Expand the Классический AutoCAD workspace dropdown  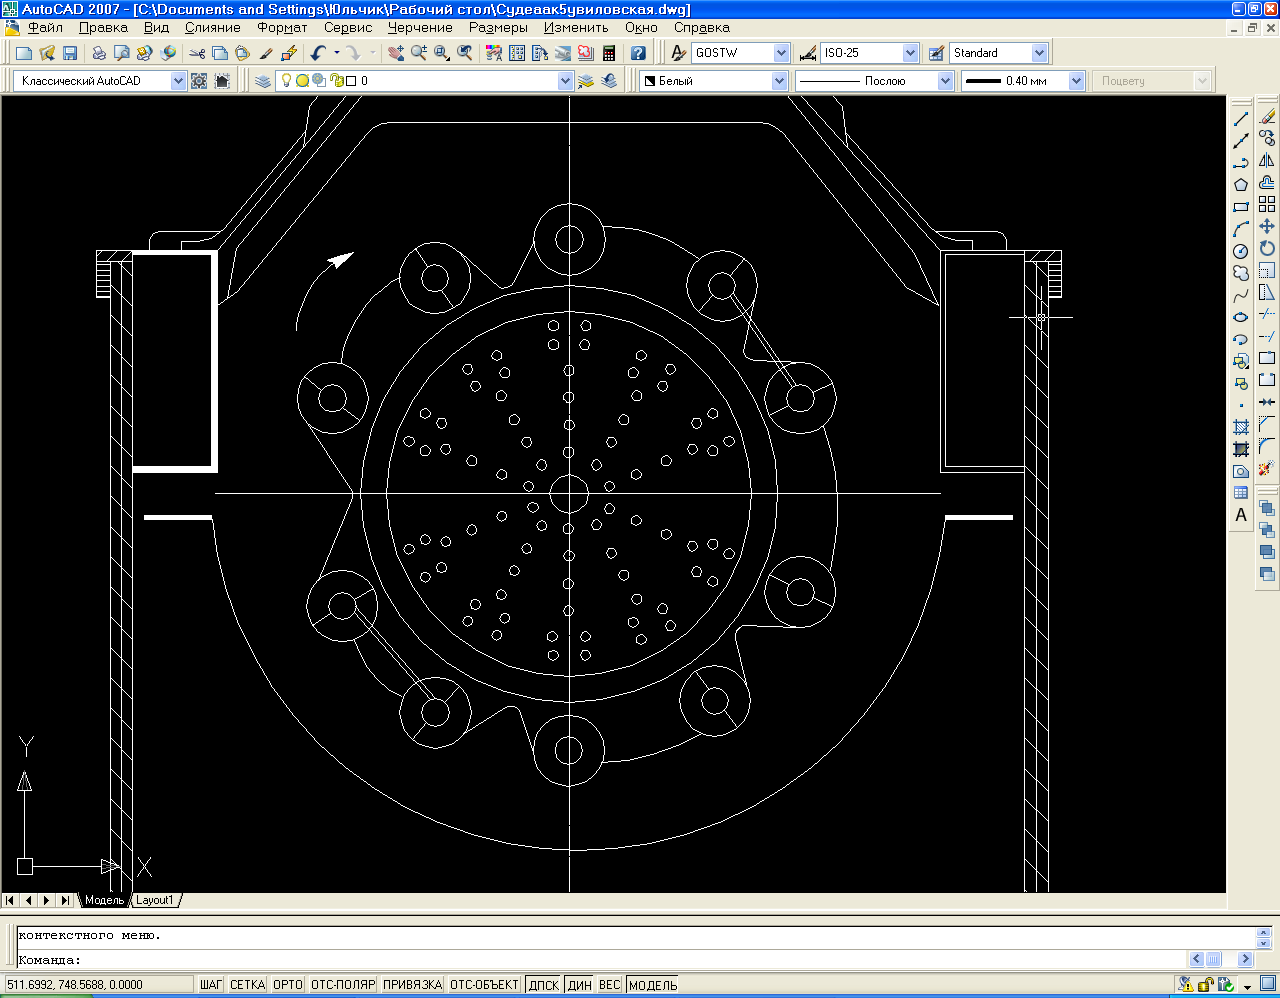pyautogui.click(x=178, y=81)
